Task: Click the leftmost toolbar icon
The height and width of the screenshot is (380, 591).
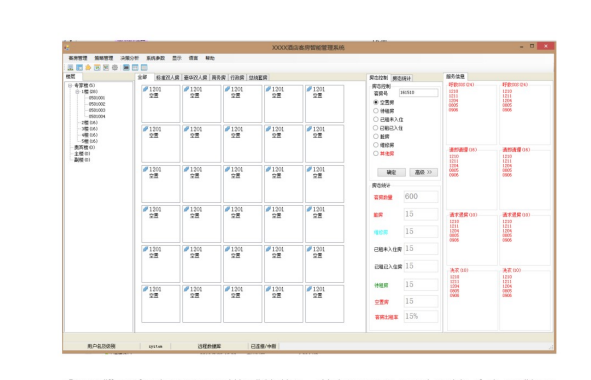Action: (70, 67)
